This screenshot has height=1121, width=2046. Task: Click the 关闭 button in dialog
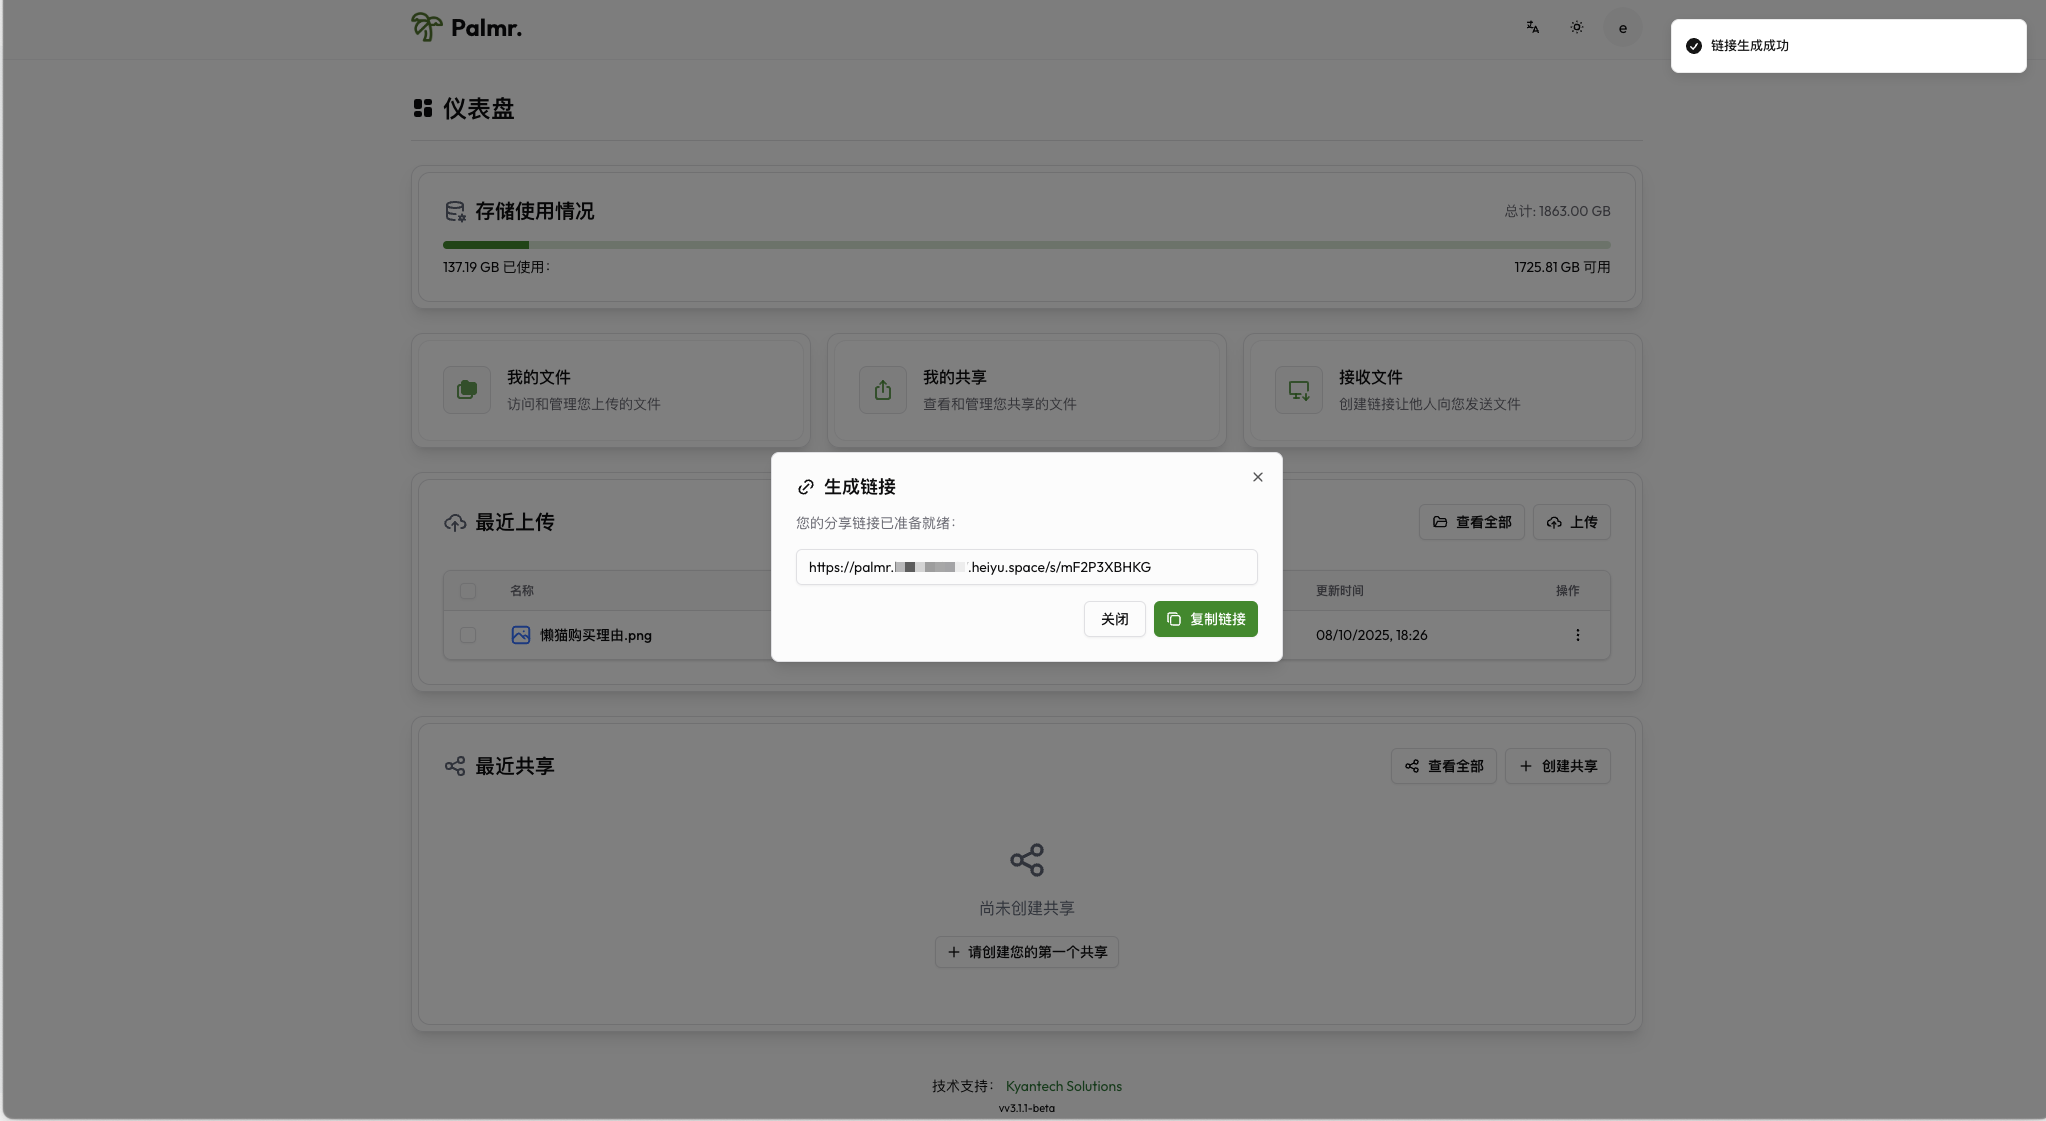(1115, 619)
